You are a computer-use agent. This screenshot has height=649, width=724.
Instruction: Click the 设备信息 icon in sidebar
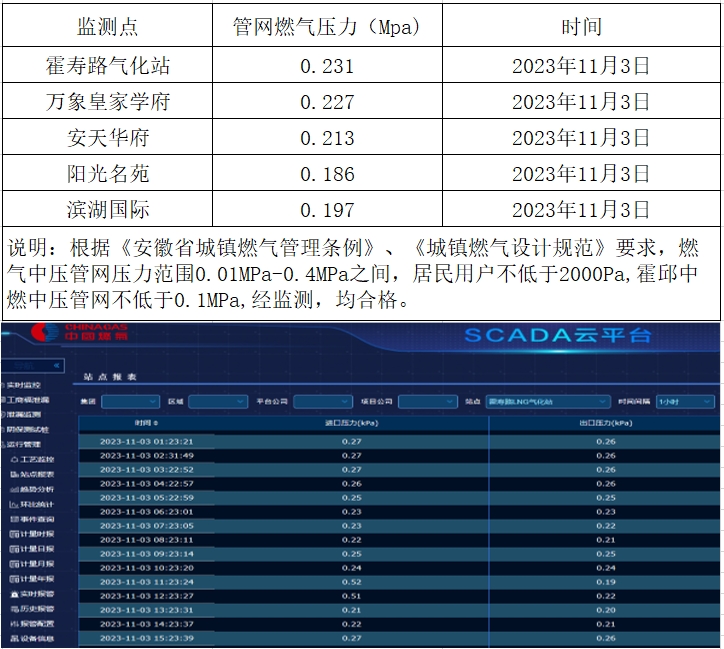(x=15, y=638)
